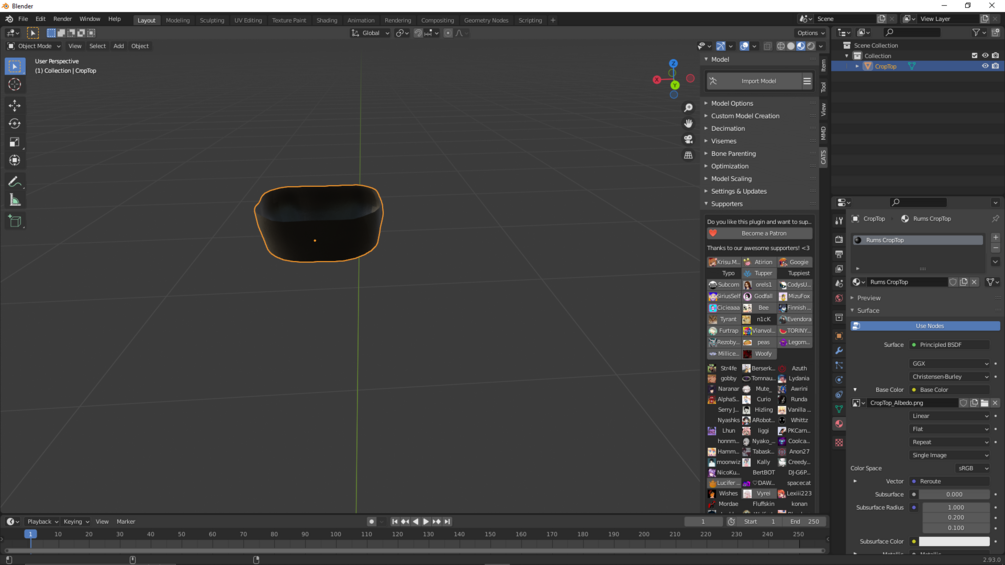This screenshot has height=565, width=1005.
Task: Open the Render properties tab icon
Action: (839, 239)
